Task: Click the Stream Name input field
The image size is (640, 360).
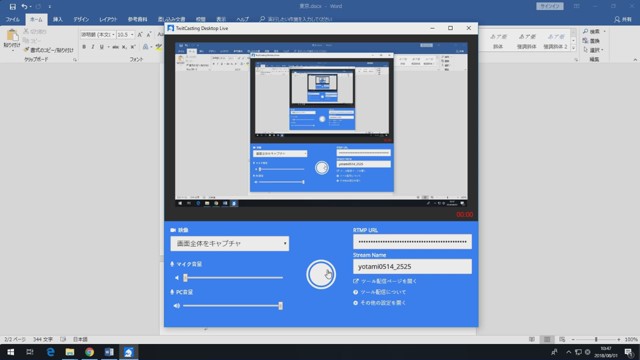Action: click(412, 267)
